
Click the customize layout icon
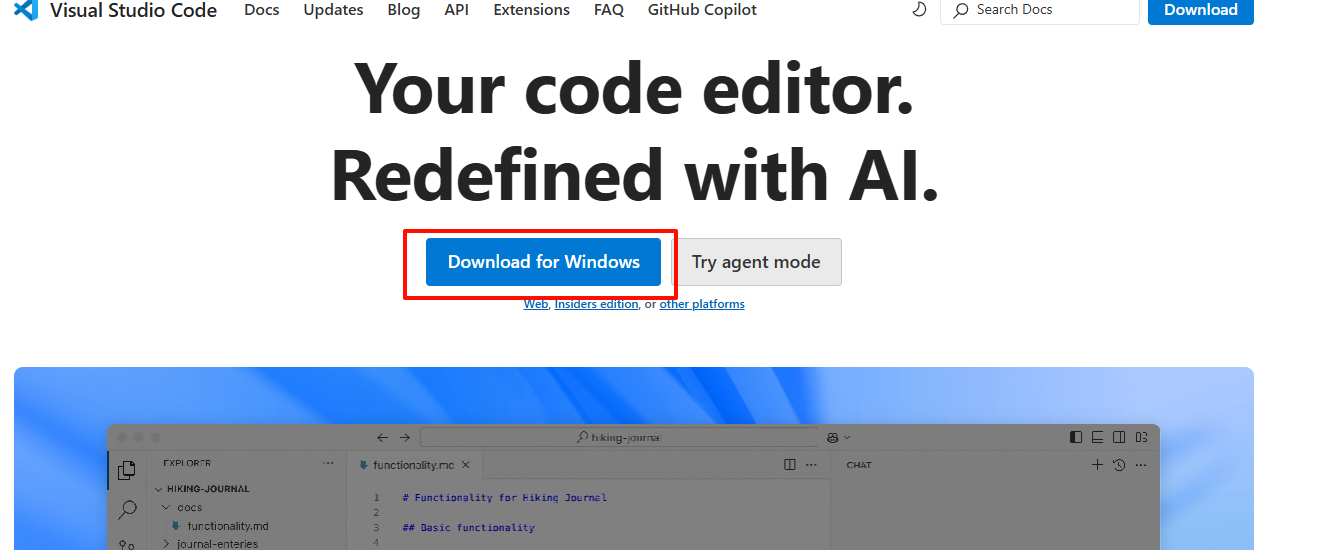[1141, 437]
